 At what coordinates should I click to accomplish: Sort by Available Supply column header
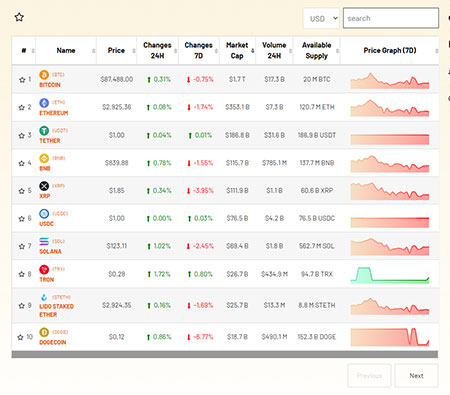(317, 50)
